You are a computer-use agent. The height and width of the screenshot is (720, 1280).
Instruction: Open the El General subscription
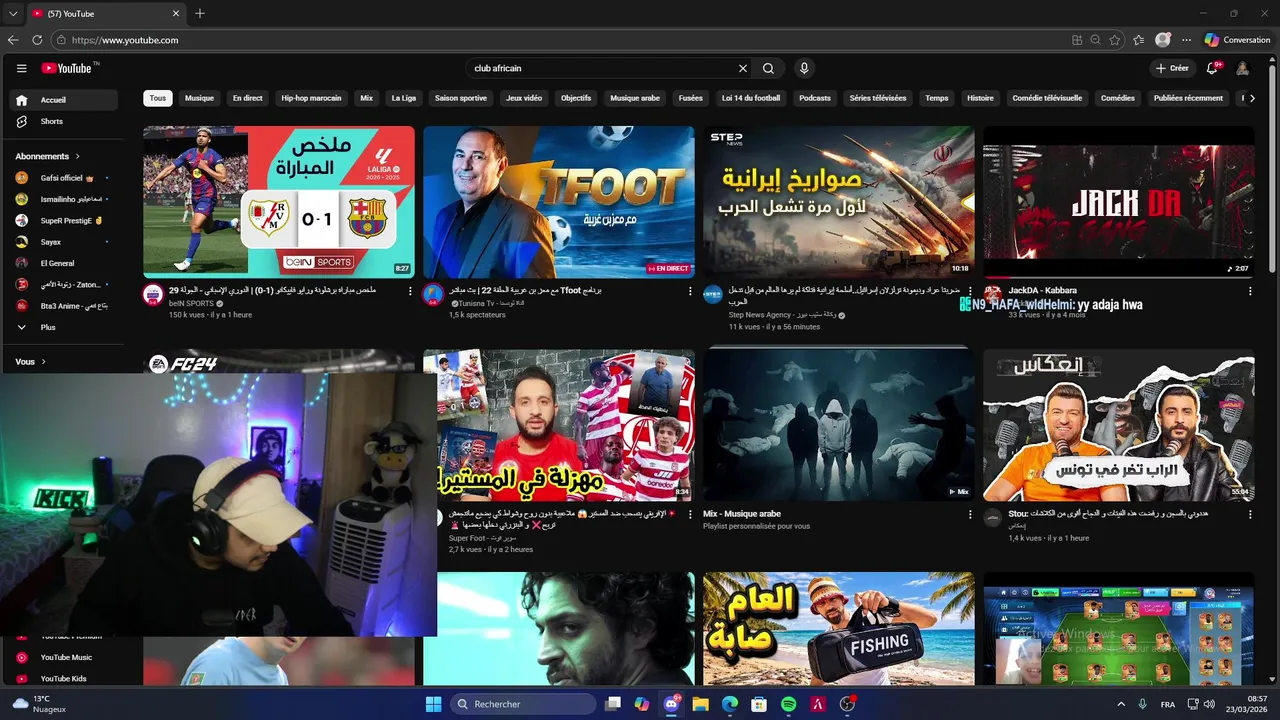pos(64,263)
